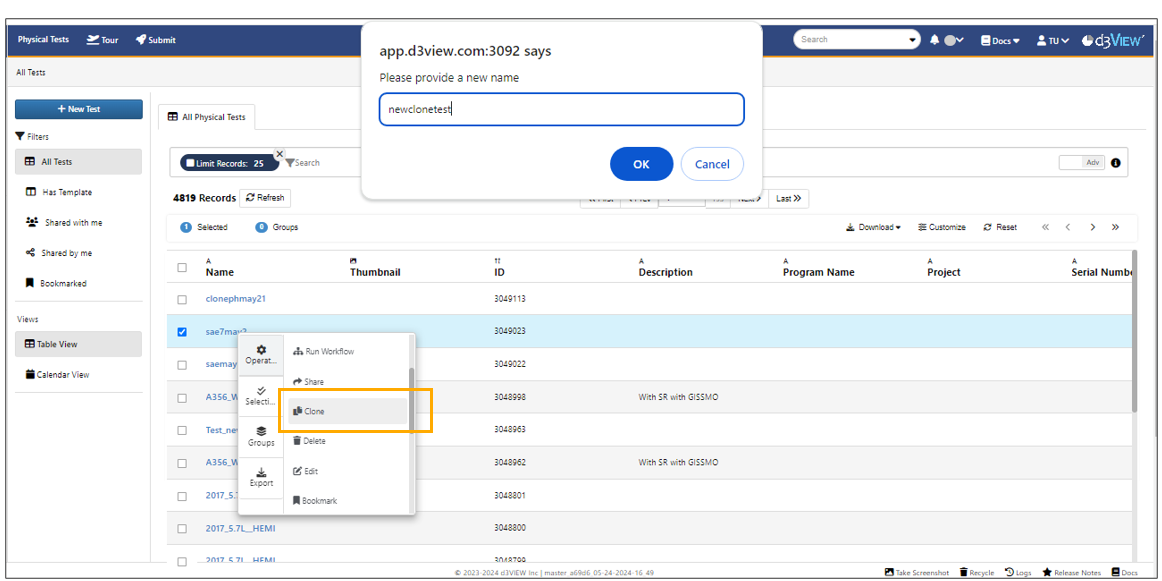
Task: Go to previous page using single-left chevron
Action: [1068, 228]
